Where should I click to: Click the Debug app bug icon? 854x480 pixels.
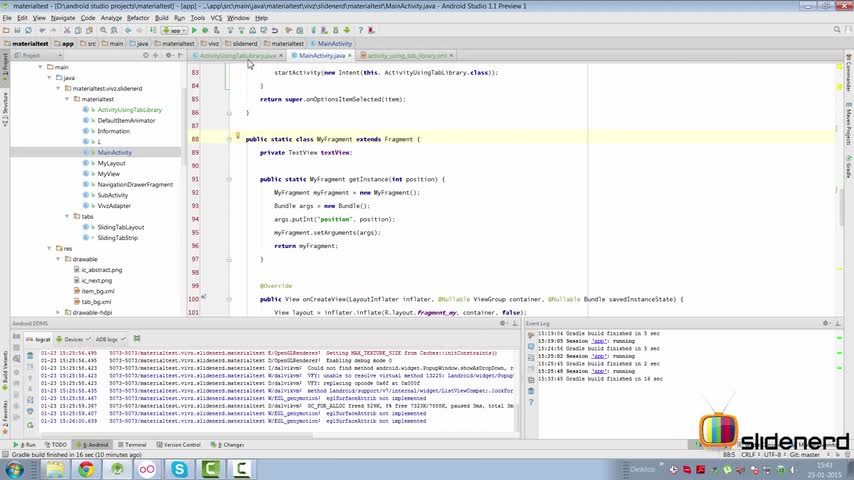tap(205, 30)
